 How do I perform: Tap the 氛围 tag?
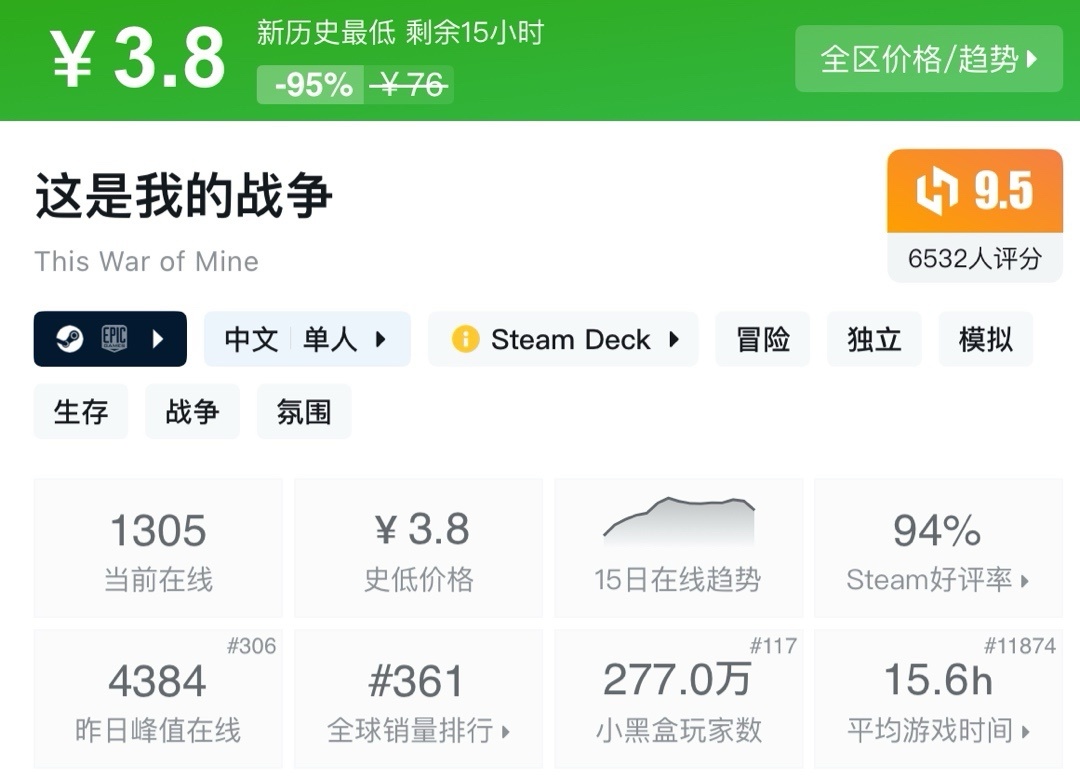(x=303, y=412)
